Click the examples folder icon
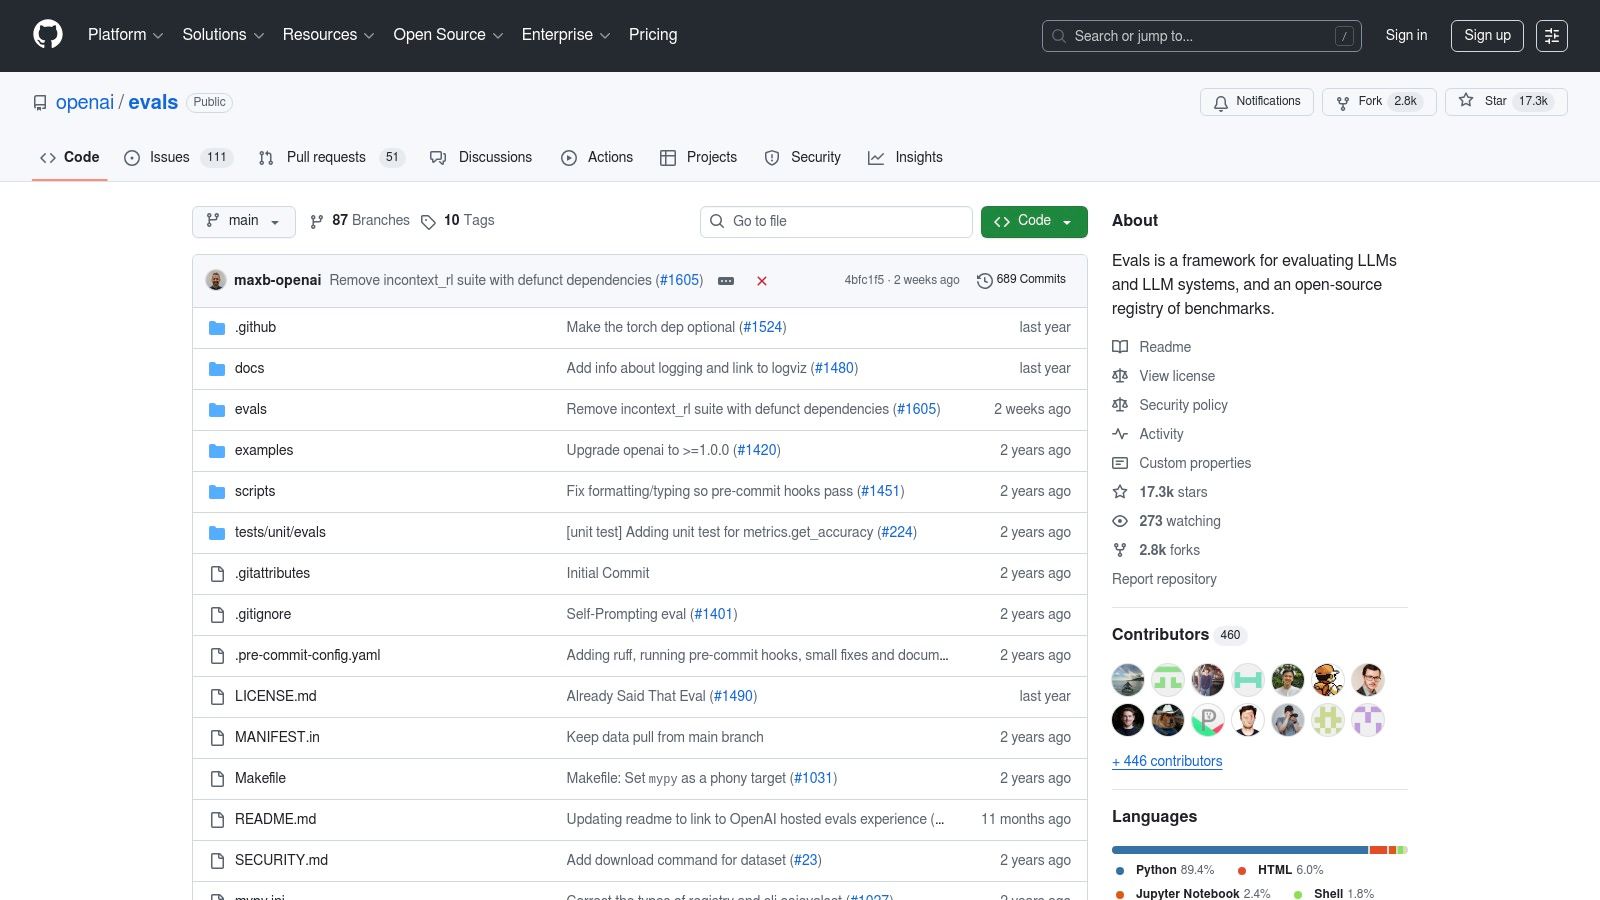The image size is (1600, 900). pos(217,451)
